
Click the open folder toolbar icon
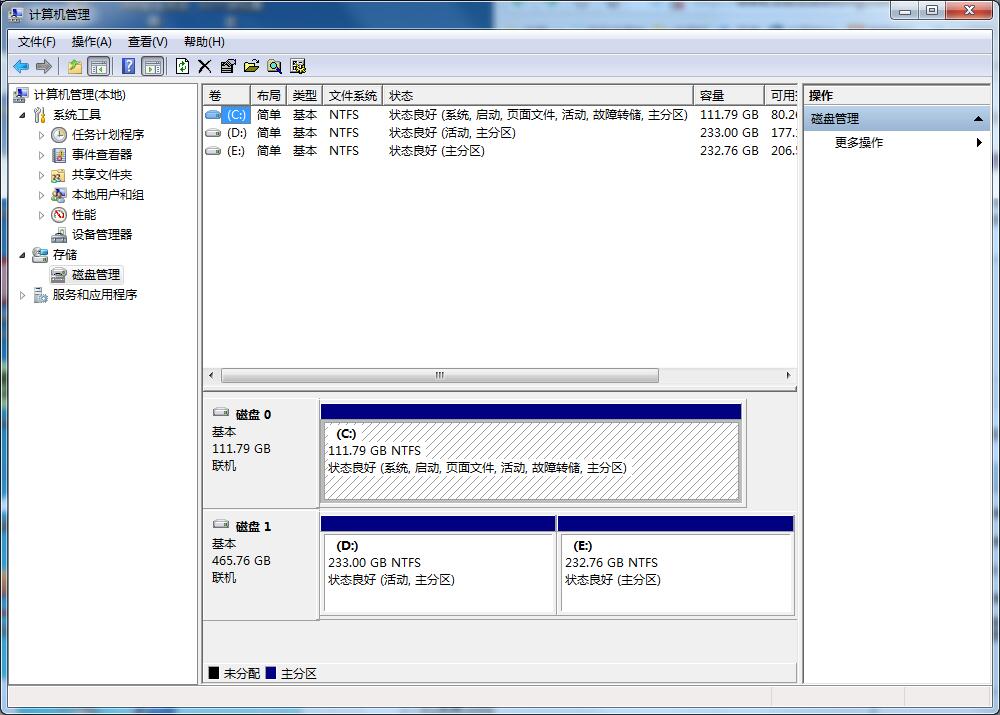coord(251,66)
